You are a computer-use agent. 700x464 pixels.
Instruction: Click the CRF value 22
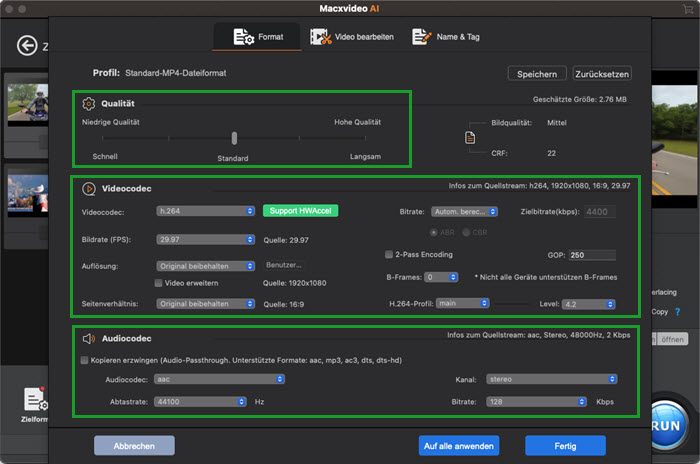(x=551, y=153)
